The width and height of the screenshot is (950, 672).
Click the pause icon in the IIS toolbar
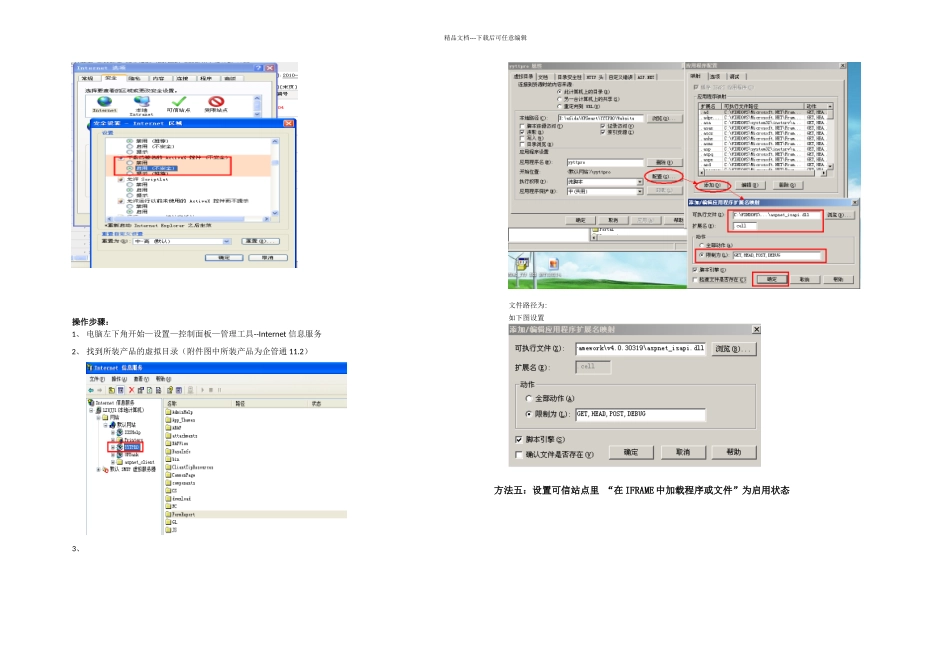click(x=219, y=390)
